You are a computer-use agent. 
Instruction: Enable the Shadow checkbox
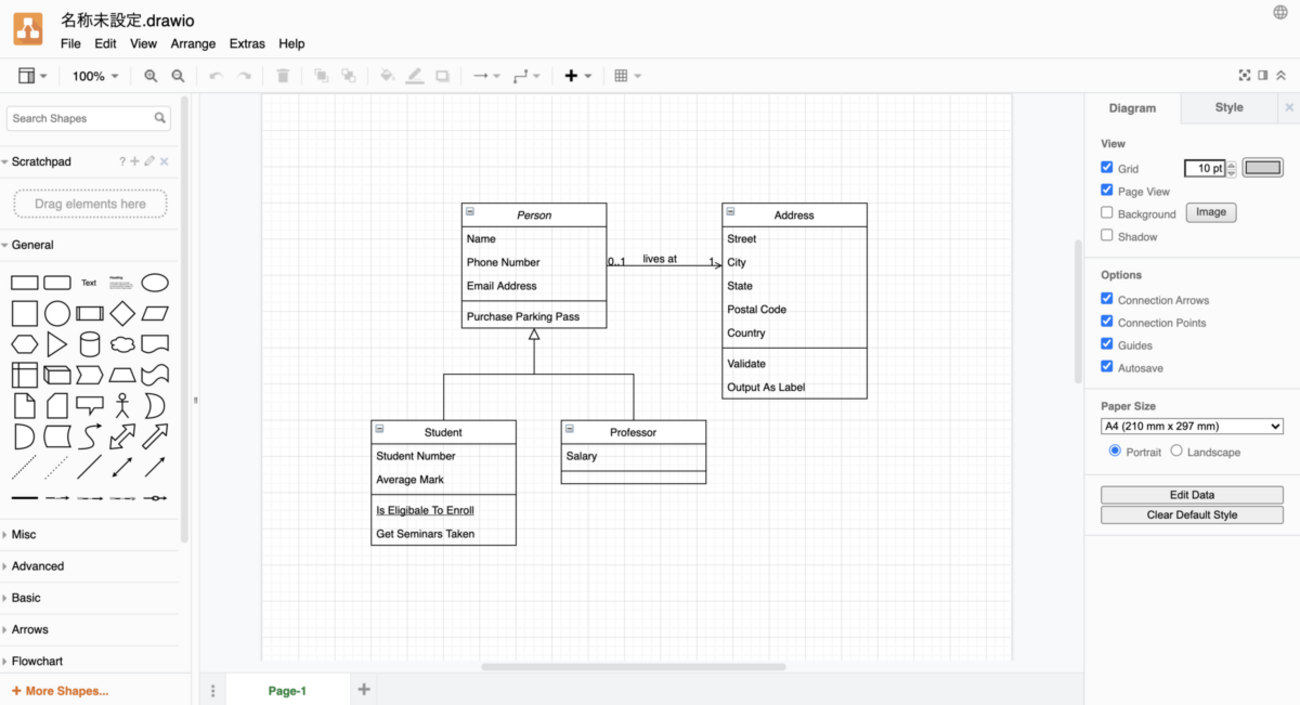coord(1107,236)
